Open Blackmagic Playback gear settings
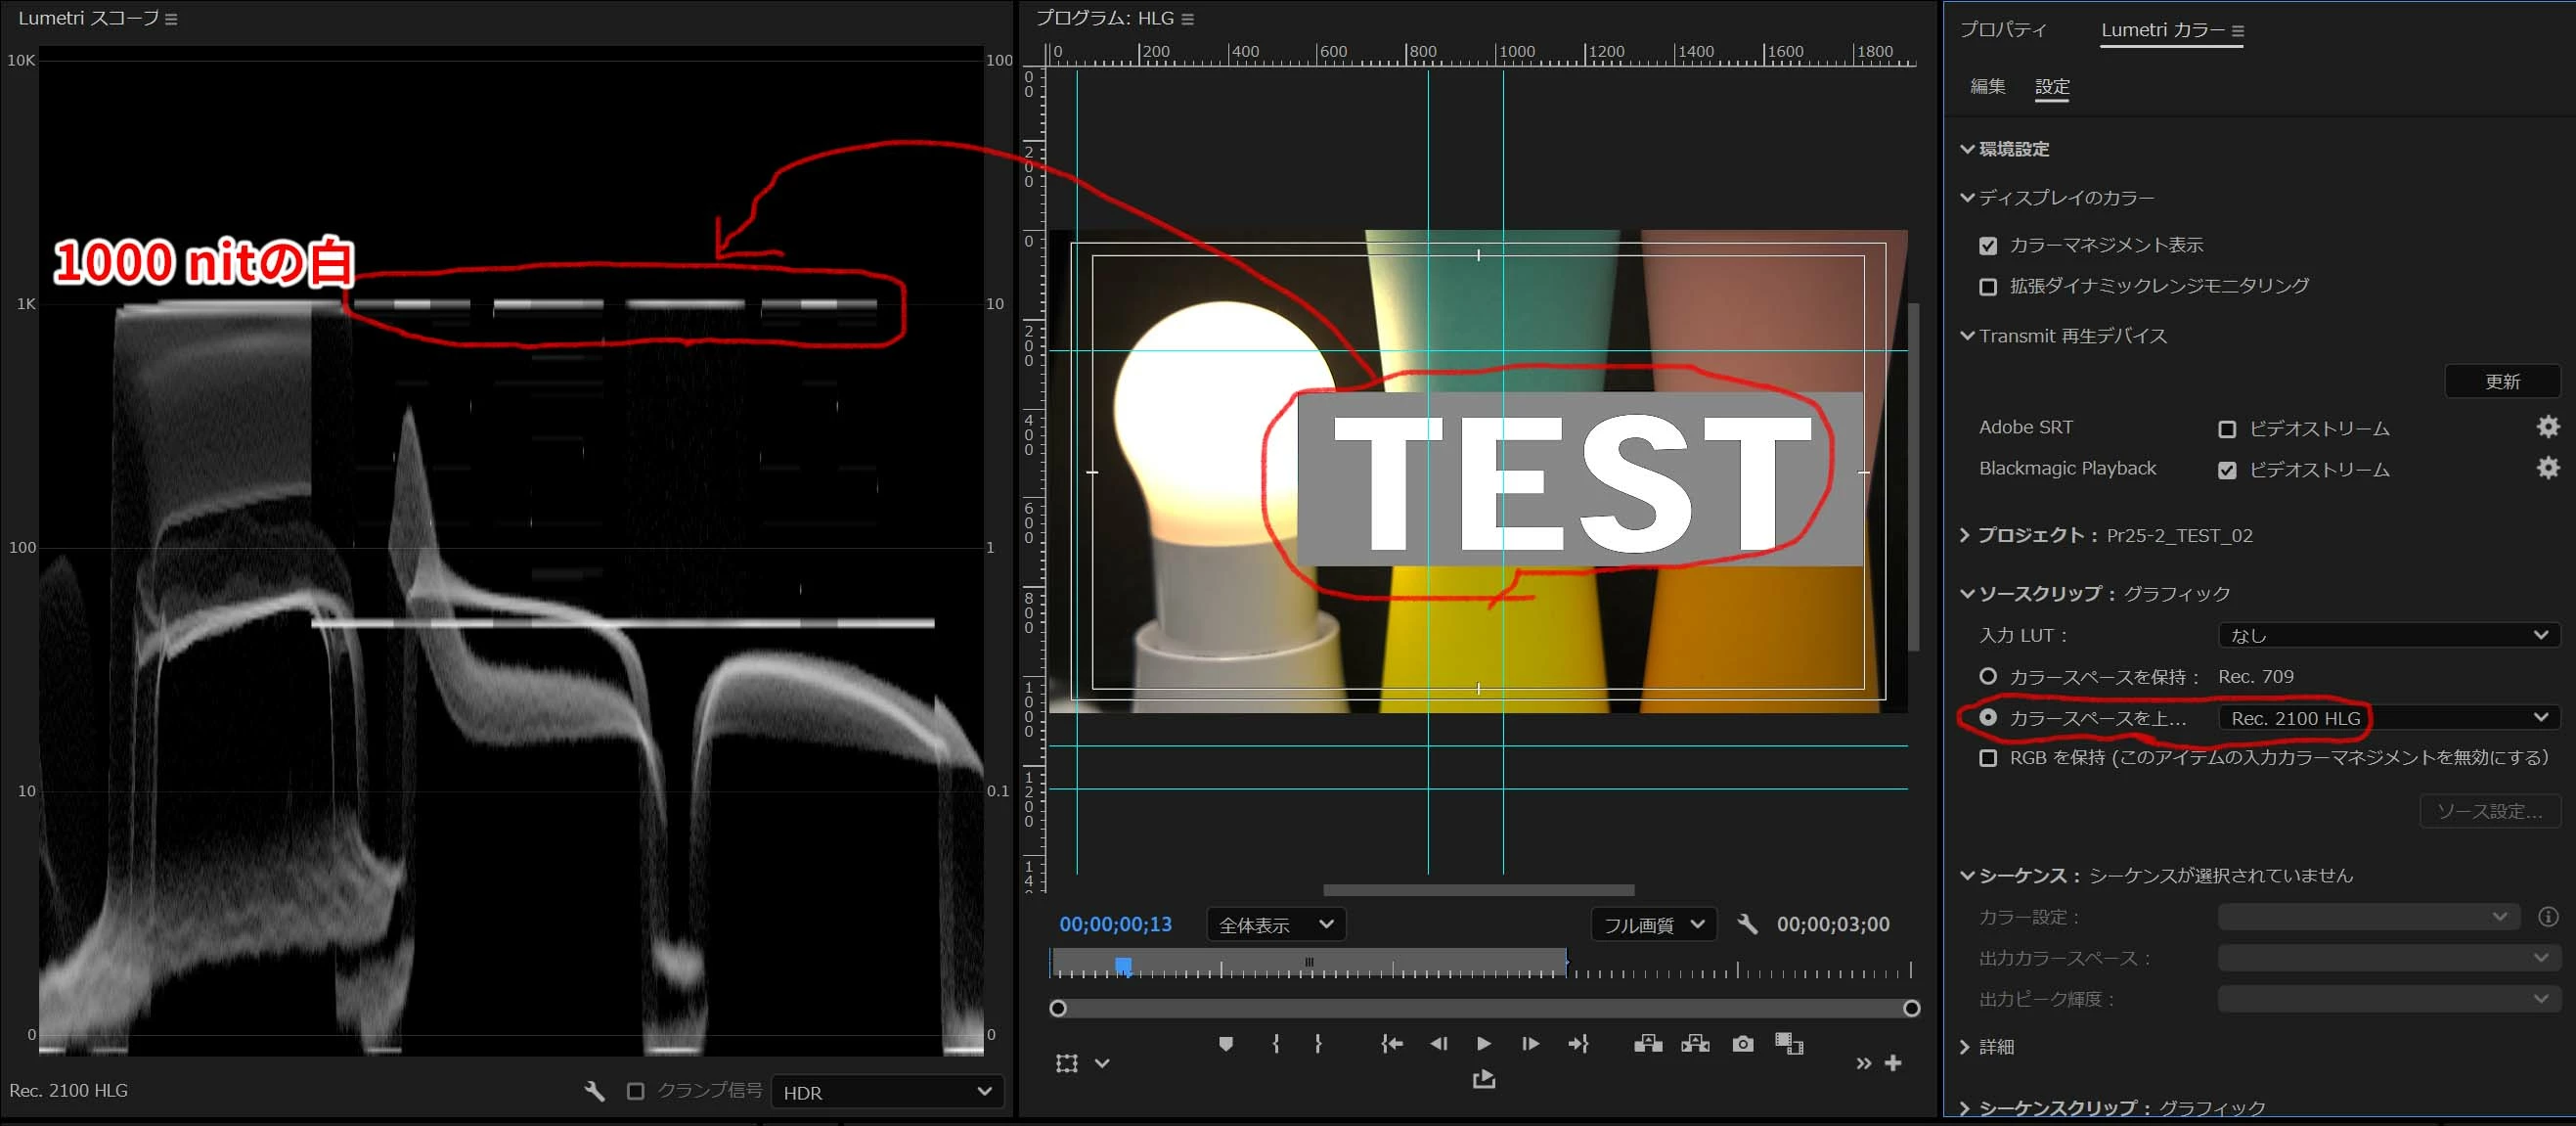This screenshot has height=1126, width=2576. click(x=2548, y=468)
